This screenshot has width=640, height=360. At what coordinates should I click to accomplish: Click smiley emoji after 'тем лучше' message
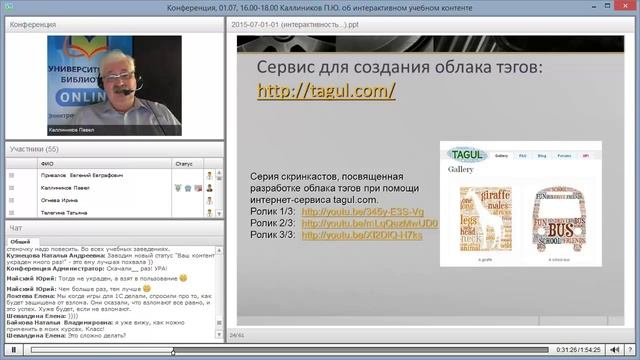[x=147, y=289]
